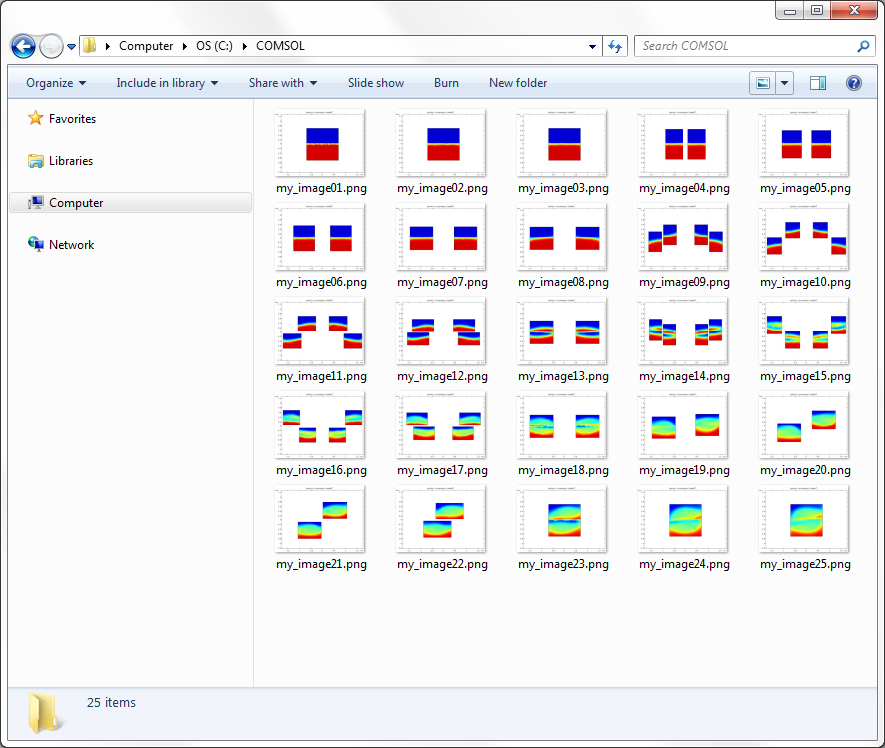Click file name my_image20.png
The height and width of the screenshot is (748, 885).
point(805,470)
